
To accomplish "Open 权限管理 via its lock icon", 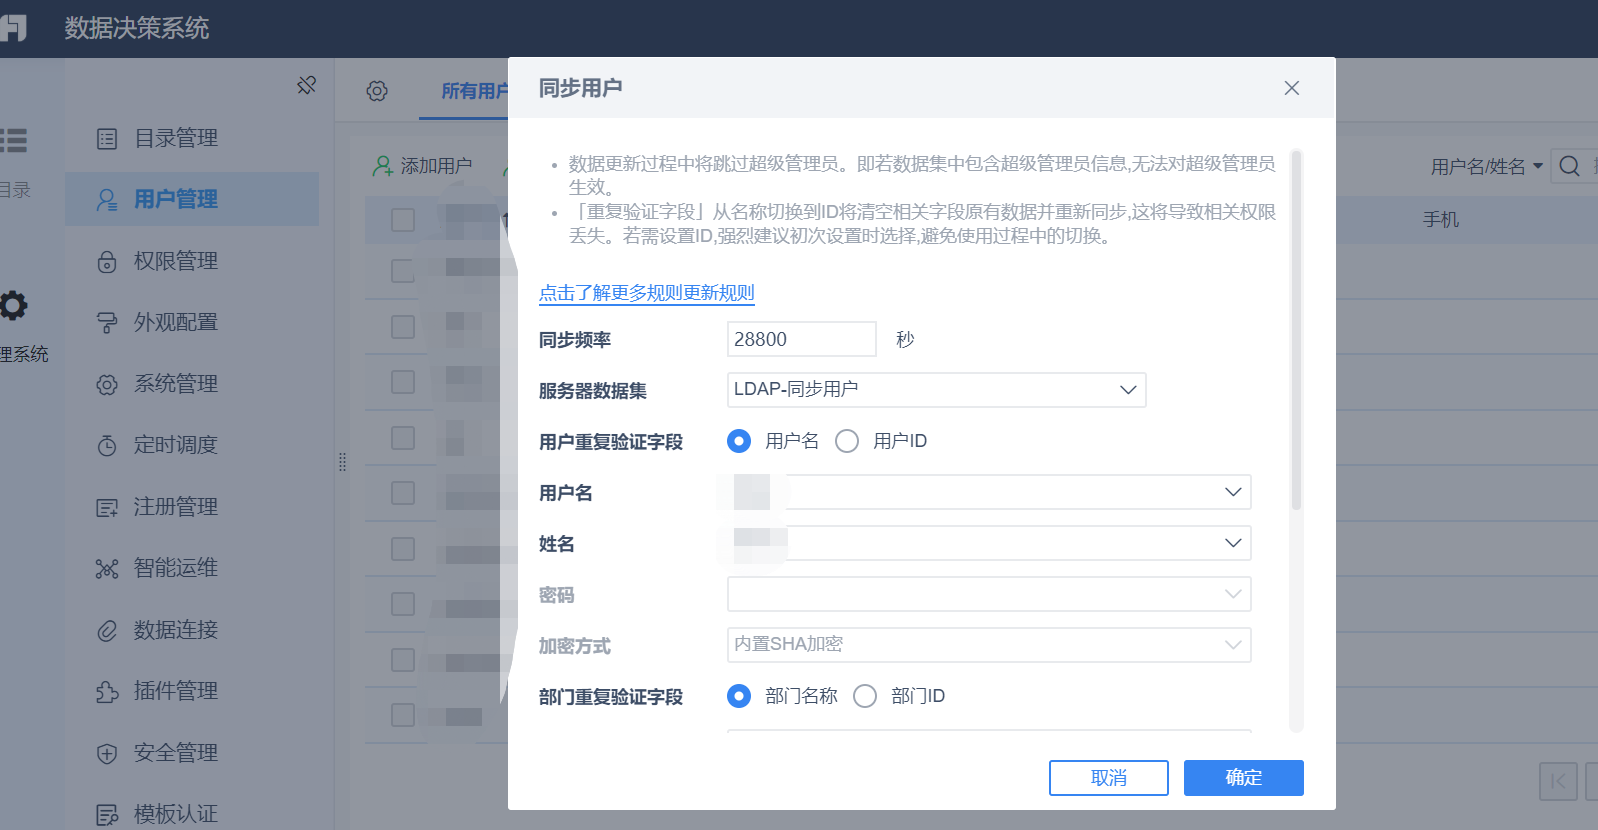I will [x=107, y=262].
